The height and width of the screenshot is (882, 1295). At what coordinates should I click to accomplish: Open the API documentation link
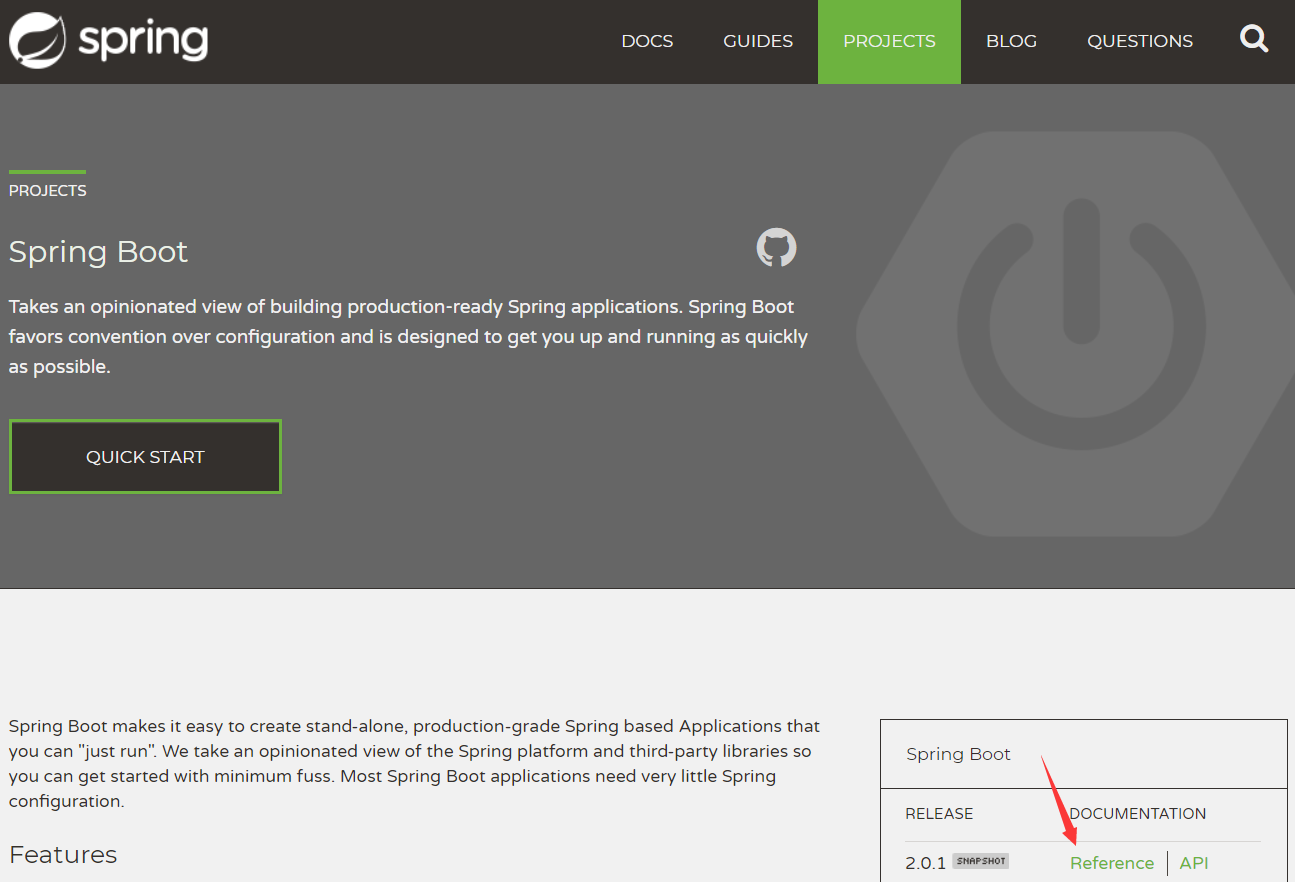[x=1194, y=862]
